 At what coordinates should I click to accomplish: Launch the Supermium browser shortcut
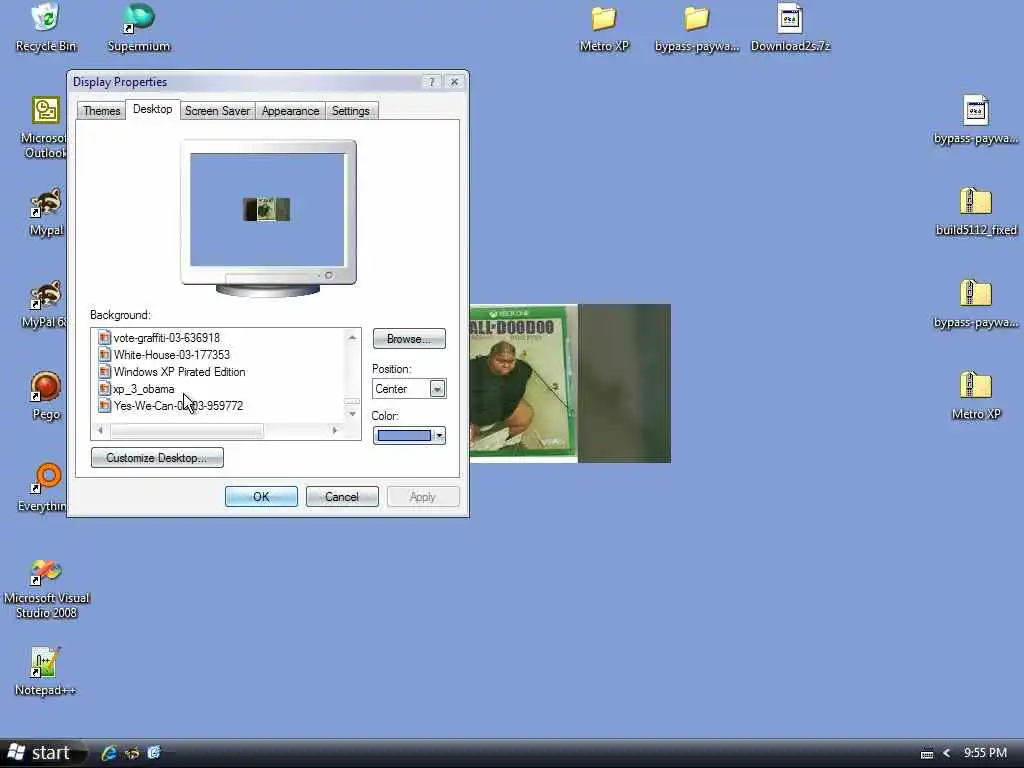(x=138, y=27)
